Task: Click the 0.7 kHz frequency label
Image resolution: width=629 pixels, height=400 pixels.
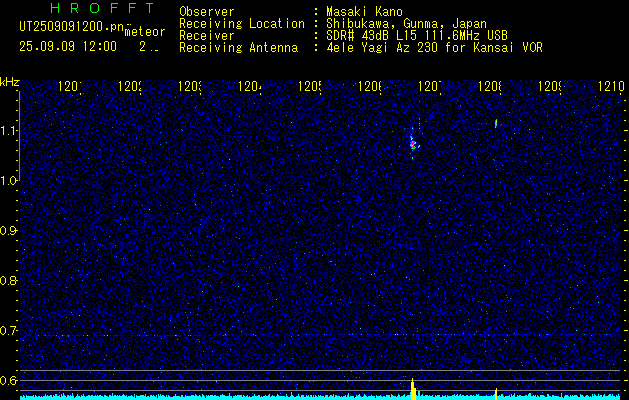Action: pyautogui.click(x=9, y=331)
